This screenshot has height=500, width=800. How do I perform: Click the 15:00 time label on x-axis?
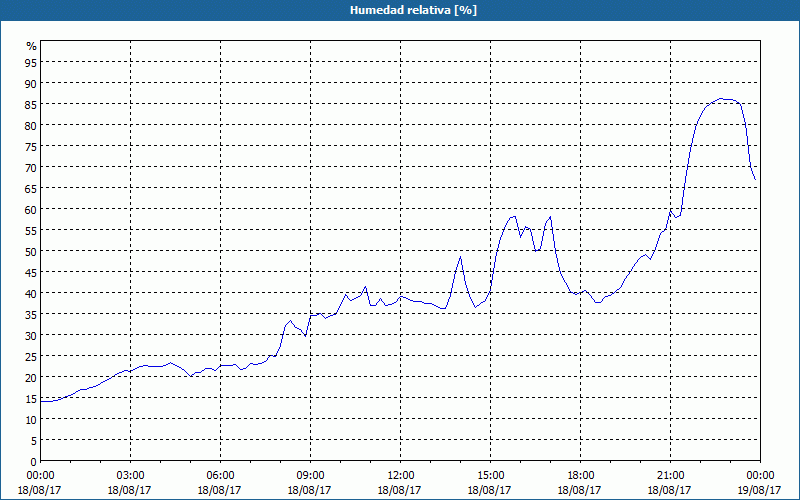490,475
